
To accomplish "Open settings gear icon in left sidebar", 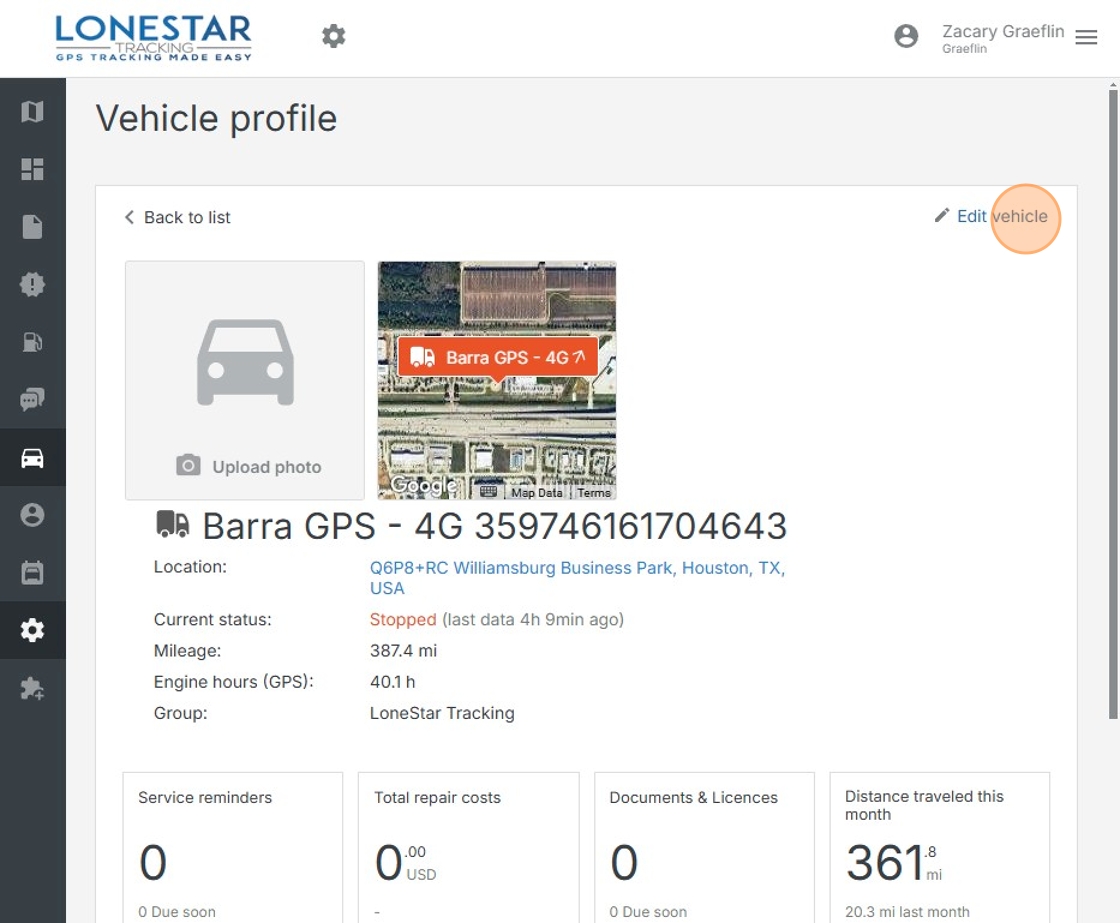I will (x=32, y=631).
